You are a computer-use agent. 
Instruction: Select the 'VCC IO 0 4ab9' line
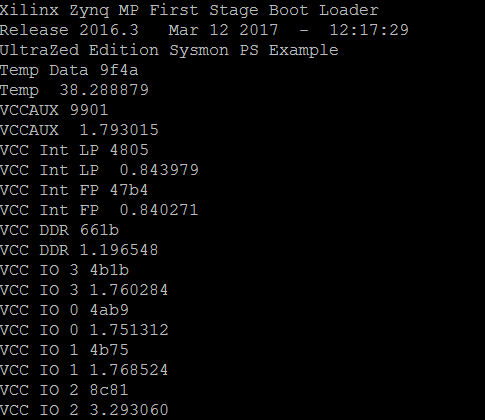(64, 310)
